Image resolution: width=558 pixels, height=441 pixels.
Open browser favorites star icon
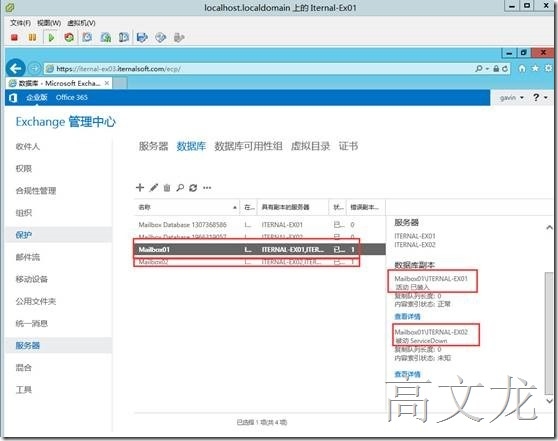tap(535, 68)
